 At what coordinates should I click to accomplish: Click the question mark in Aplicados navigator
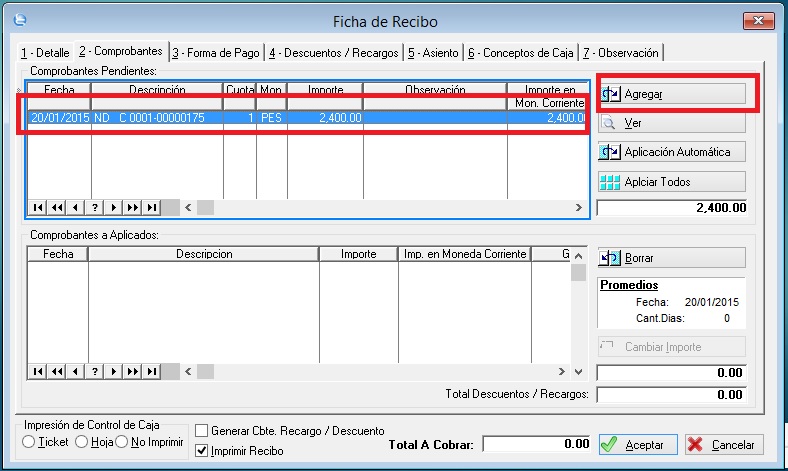tap(95, 371)
